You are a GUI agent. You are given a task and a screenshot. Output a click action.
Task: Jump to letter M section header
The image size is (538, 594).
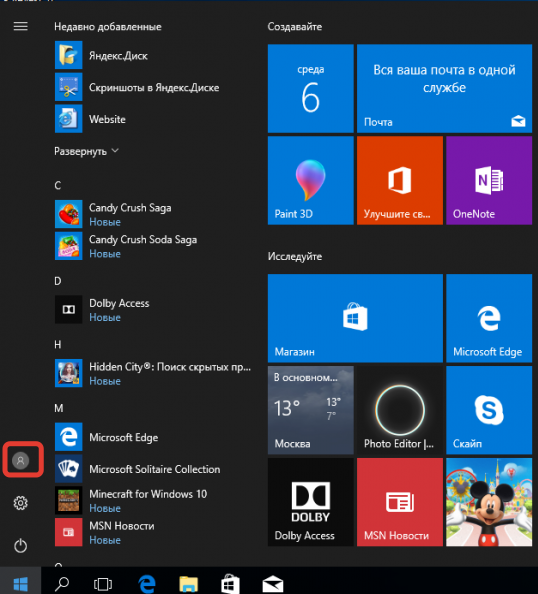click(59, 408)
